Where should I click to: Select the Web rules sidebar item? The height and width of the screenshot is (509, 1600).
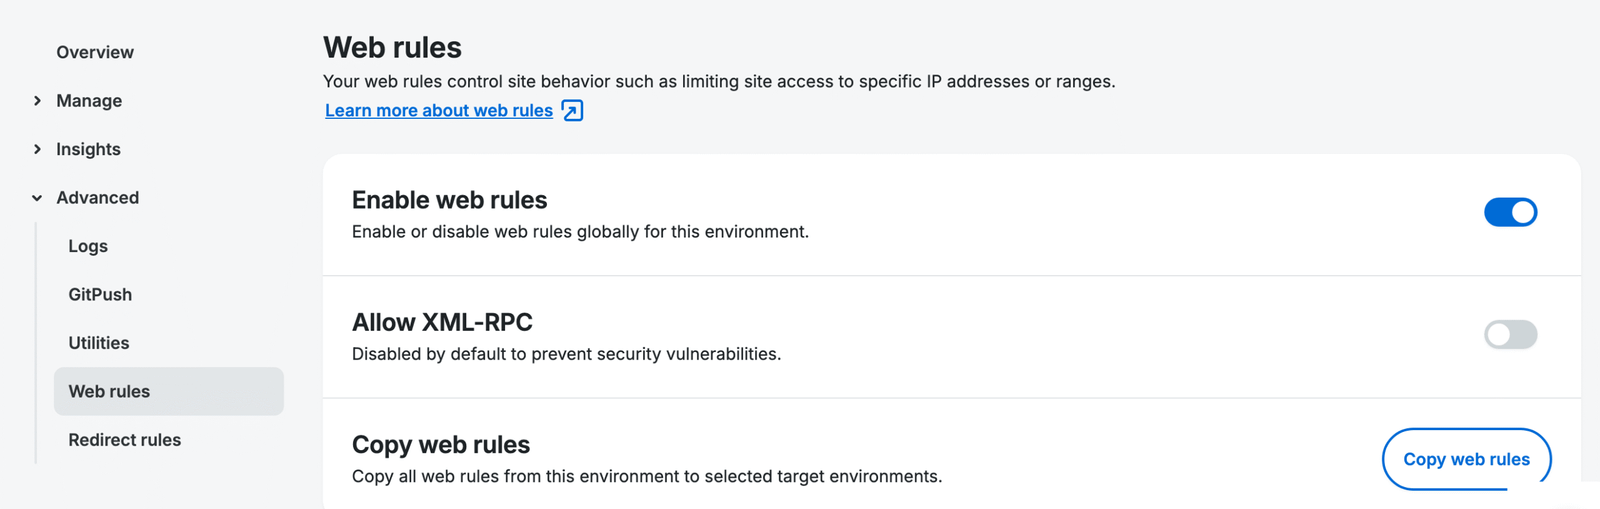(109, 391)
